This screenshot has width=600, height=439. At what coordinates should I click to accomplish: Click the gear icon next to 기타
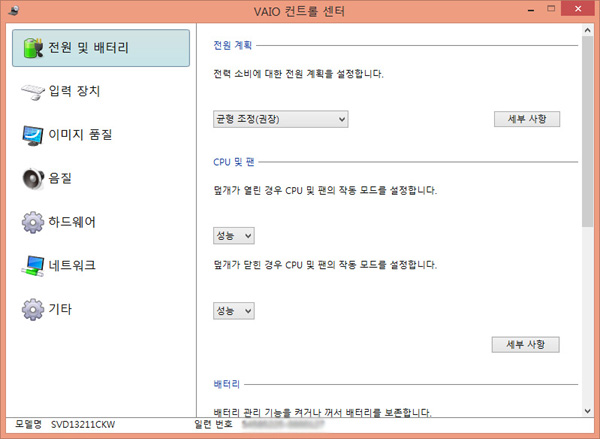[33, 309]
